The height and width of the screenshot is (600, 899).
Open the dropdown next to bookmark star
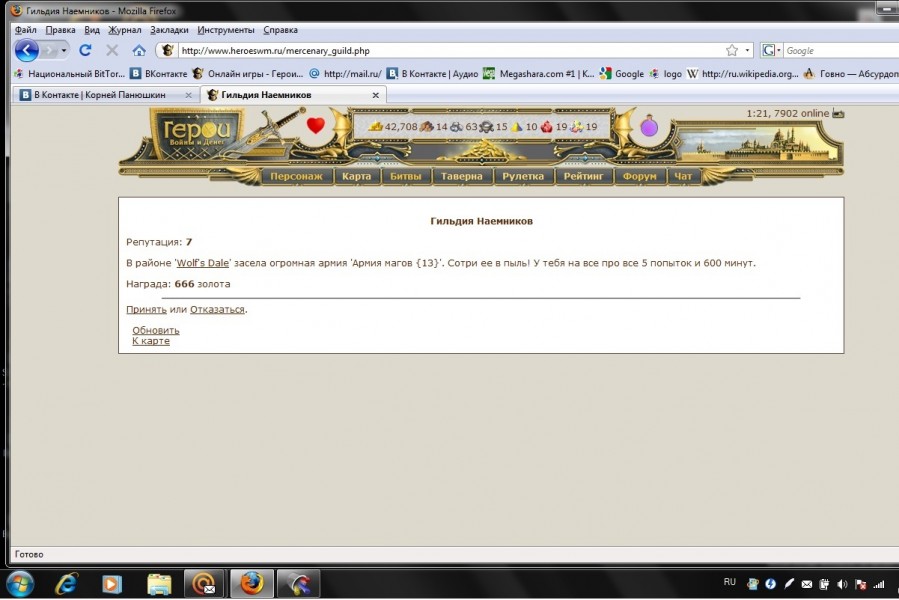point(747,50)
